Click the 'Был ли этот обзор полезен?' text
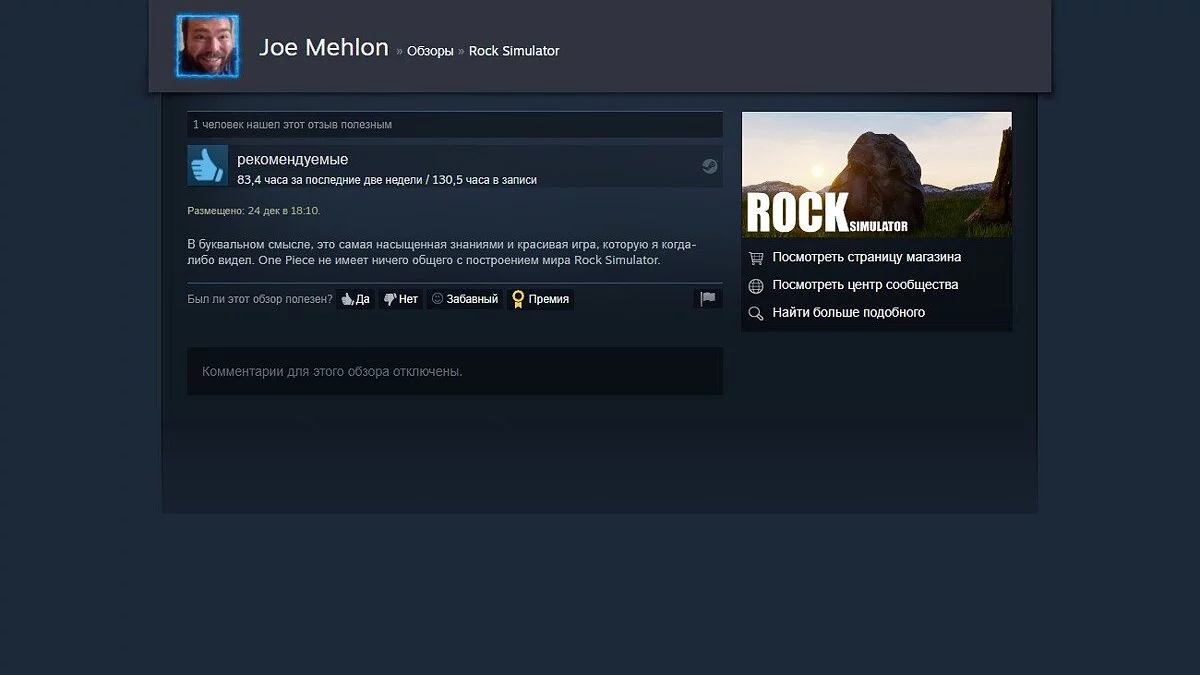Image resolution: width=1200 pixels, height=675 pixels. coord(260,299)
